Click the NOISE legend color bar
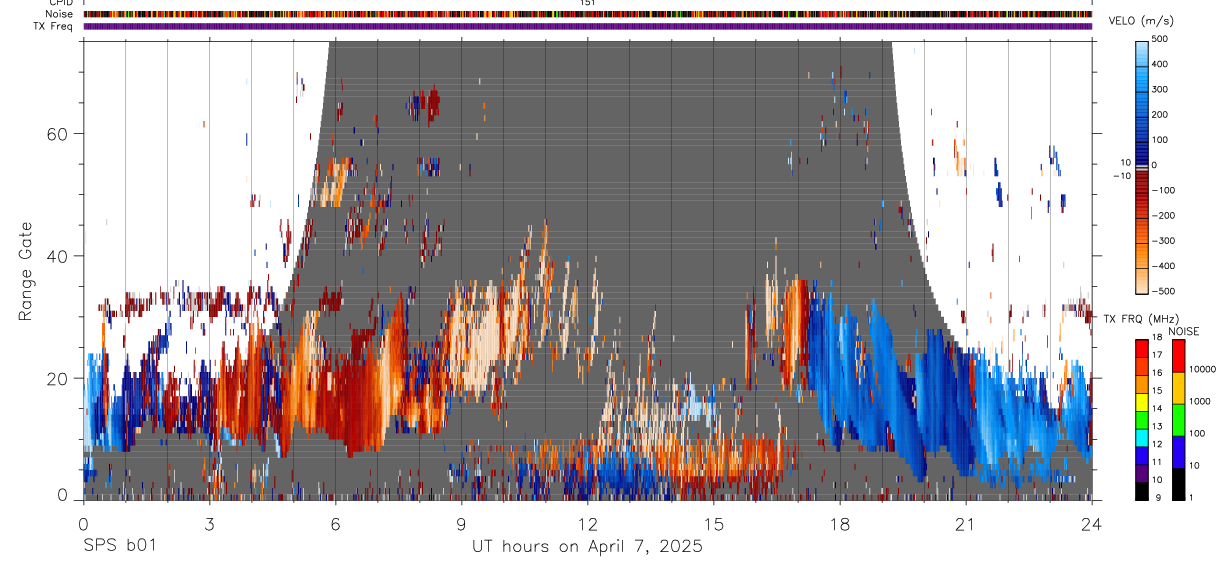The height and width of the screenshot is (567, 1228). click(1179, 419)
